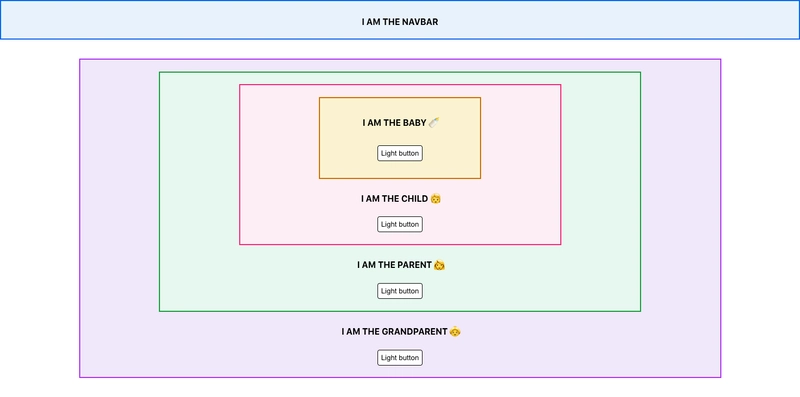This screenshot has width=800, height=397.
Task: Click the Light button under the parent heading
Action: tap(399, 291)
